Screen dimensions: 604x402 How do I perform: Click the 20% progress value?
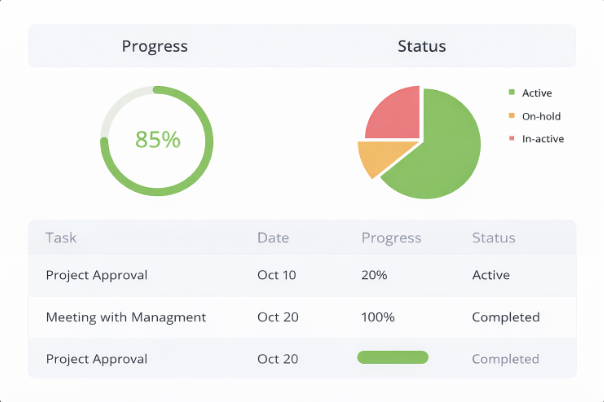click(375, 275)
